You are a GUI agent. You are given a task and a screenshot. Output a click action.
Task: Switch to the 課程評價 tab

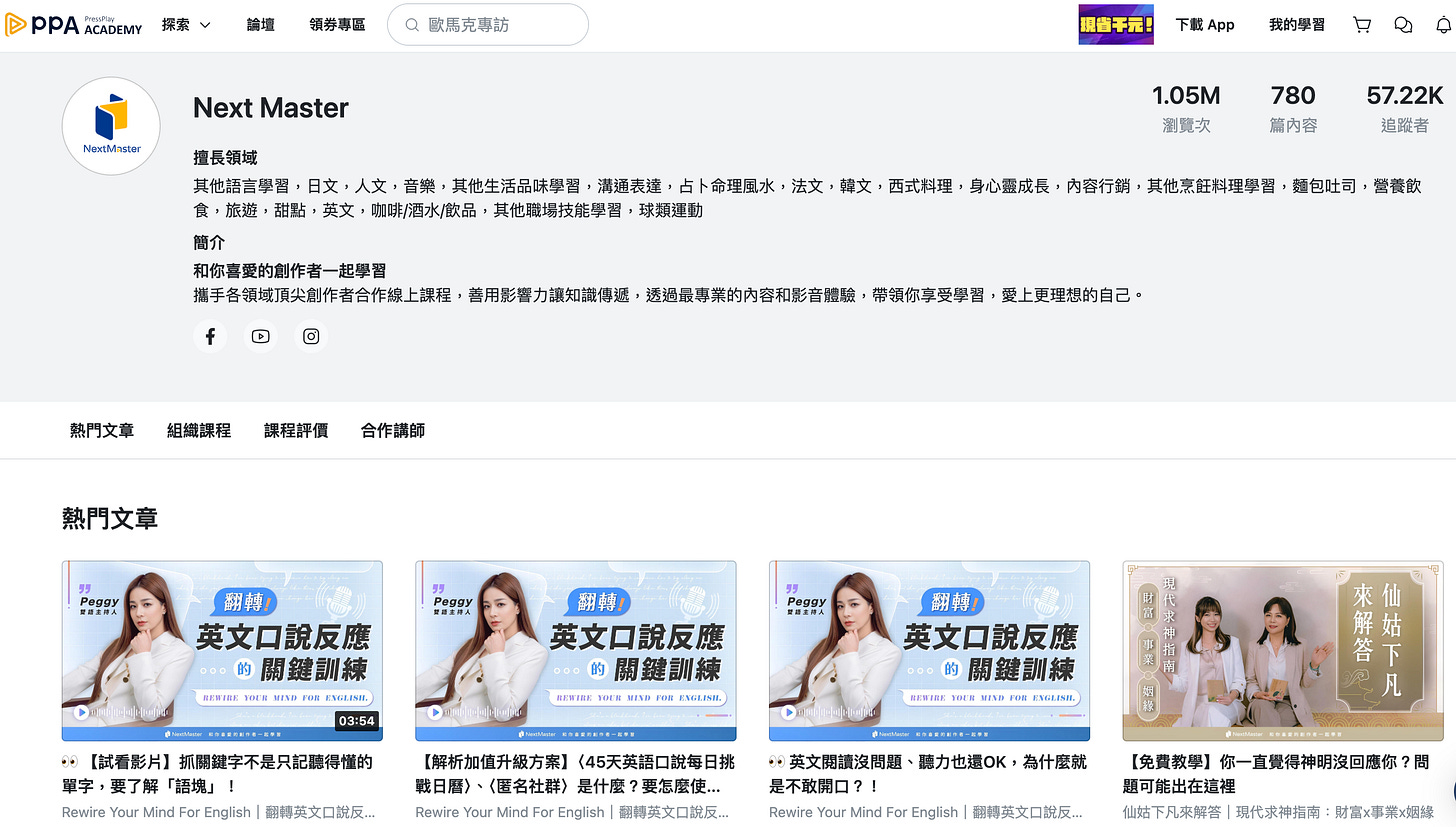point(296,430)
